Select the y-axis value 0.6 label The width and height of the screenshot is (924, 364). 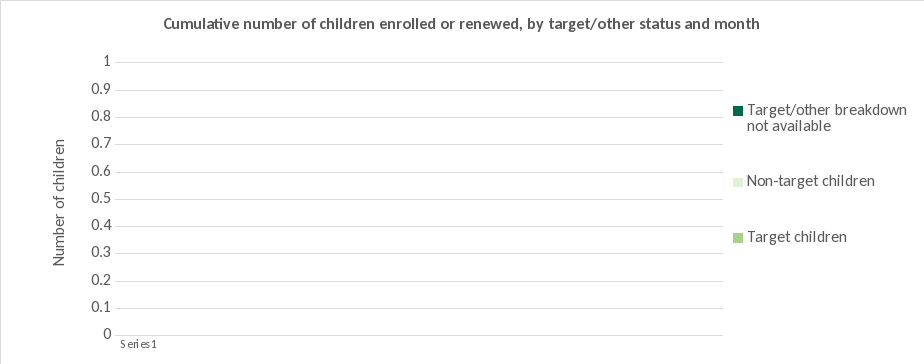100,171
